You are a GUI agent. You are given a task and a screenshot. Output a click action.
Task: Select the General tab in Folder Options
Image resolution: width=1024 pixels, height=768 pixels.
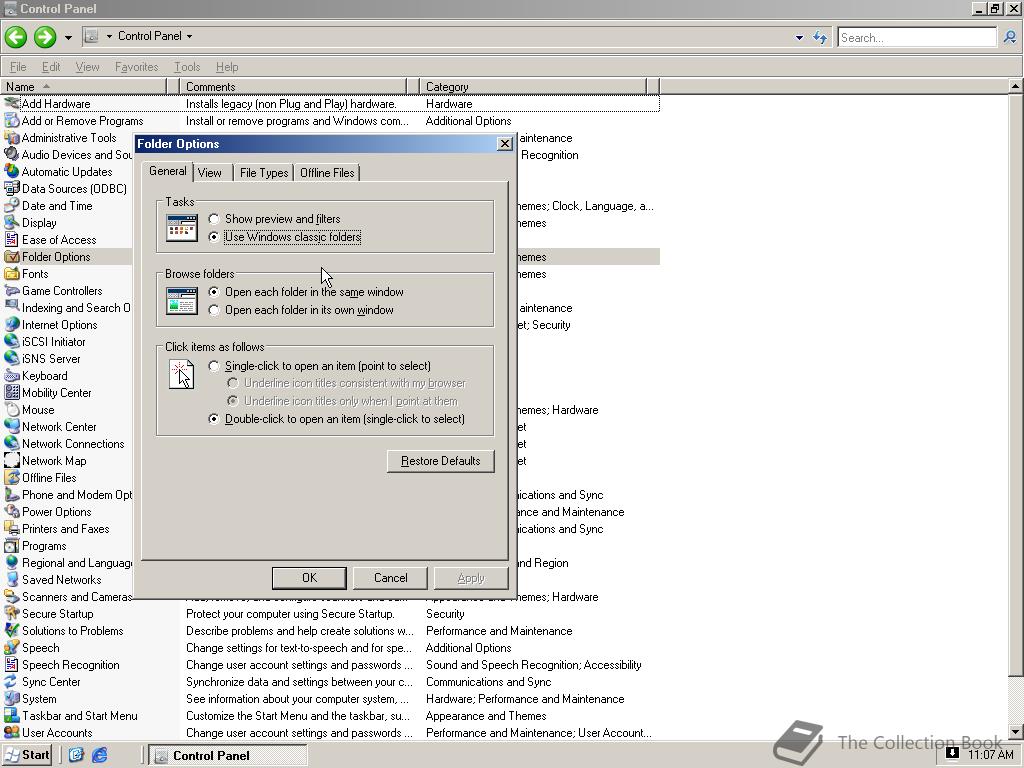168,171
